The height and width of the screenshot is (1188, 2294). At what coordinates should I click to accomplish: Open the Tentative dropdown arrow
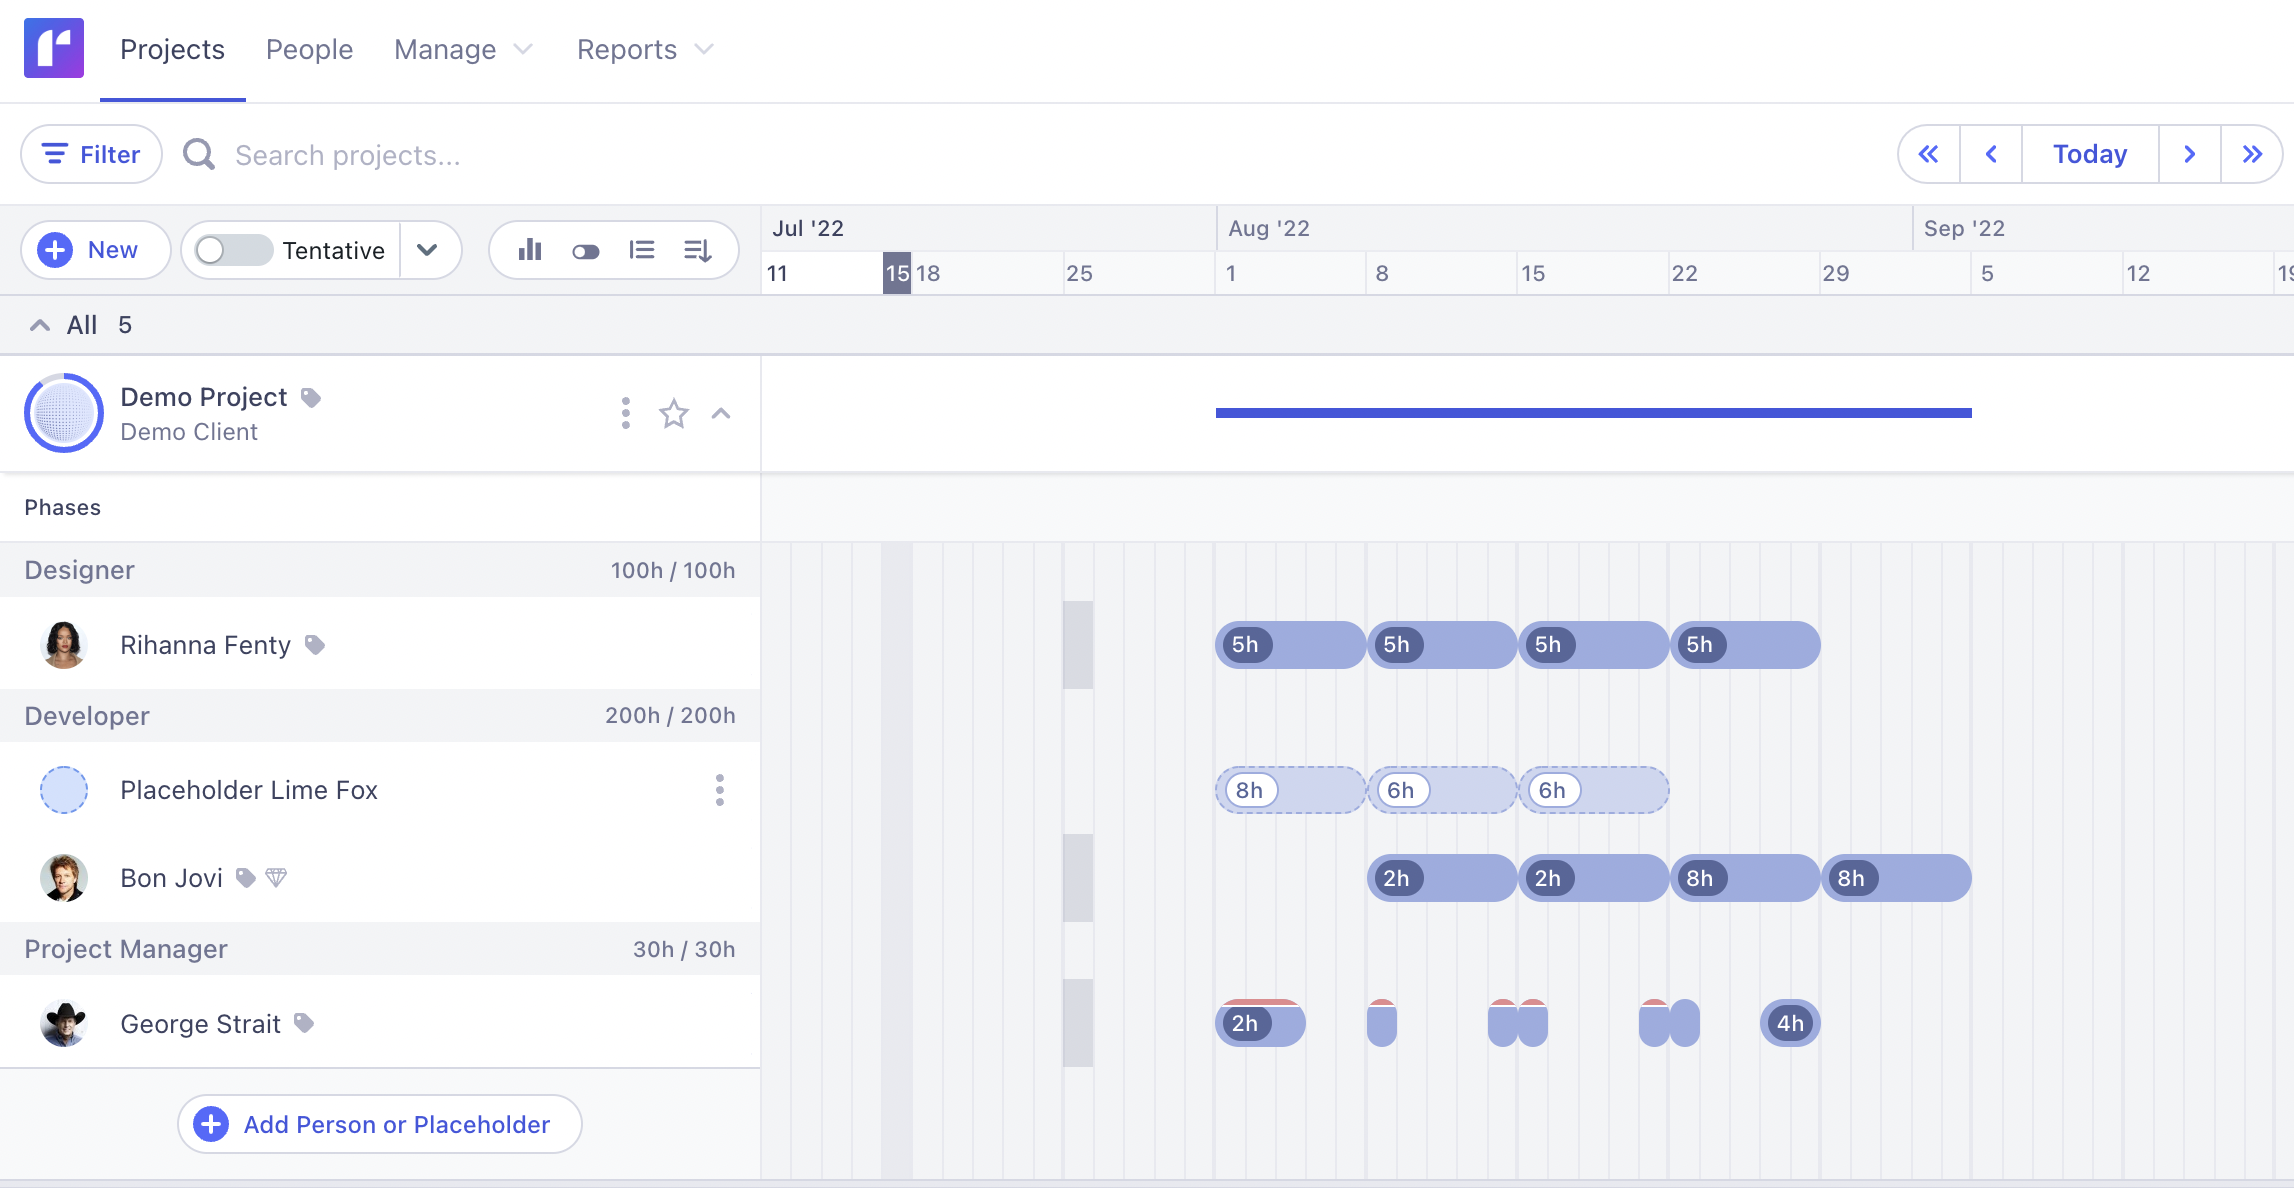coord(428,250)
